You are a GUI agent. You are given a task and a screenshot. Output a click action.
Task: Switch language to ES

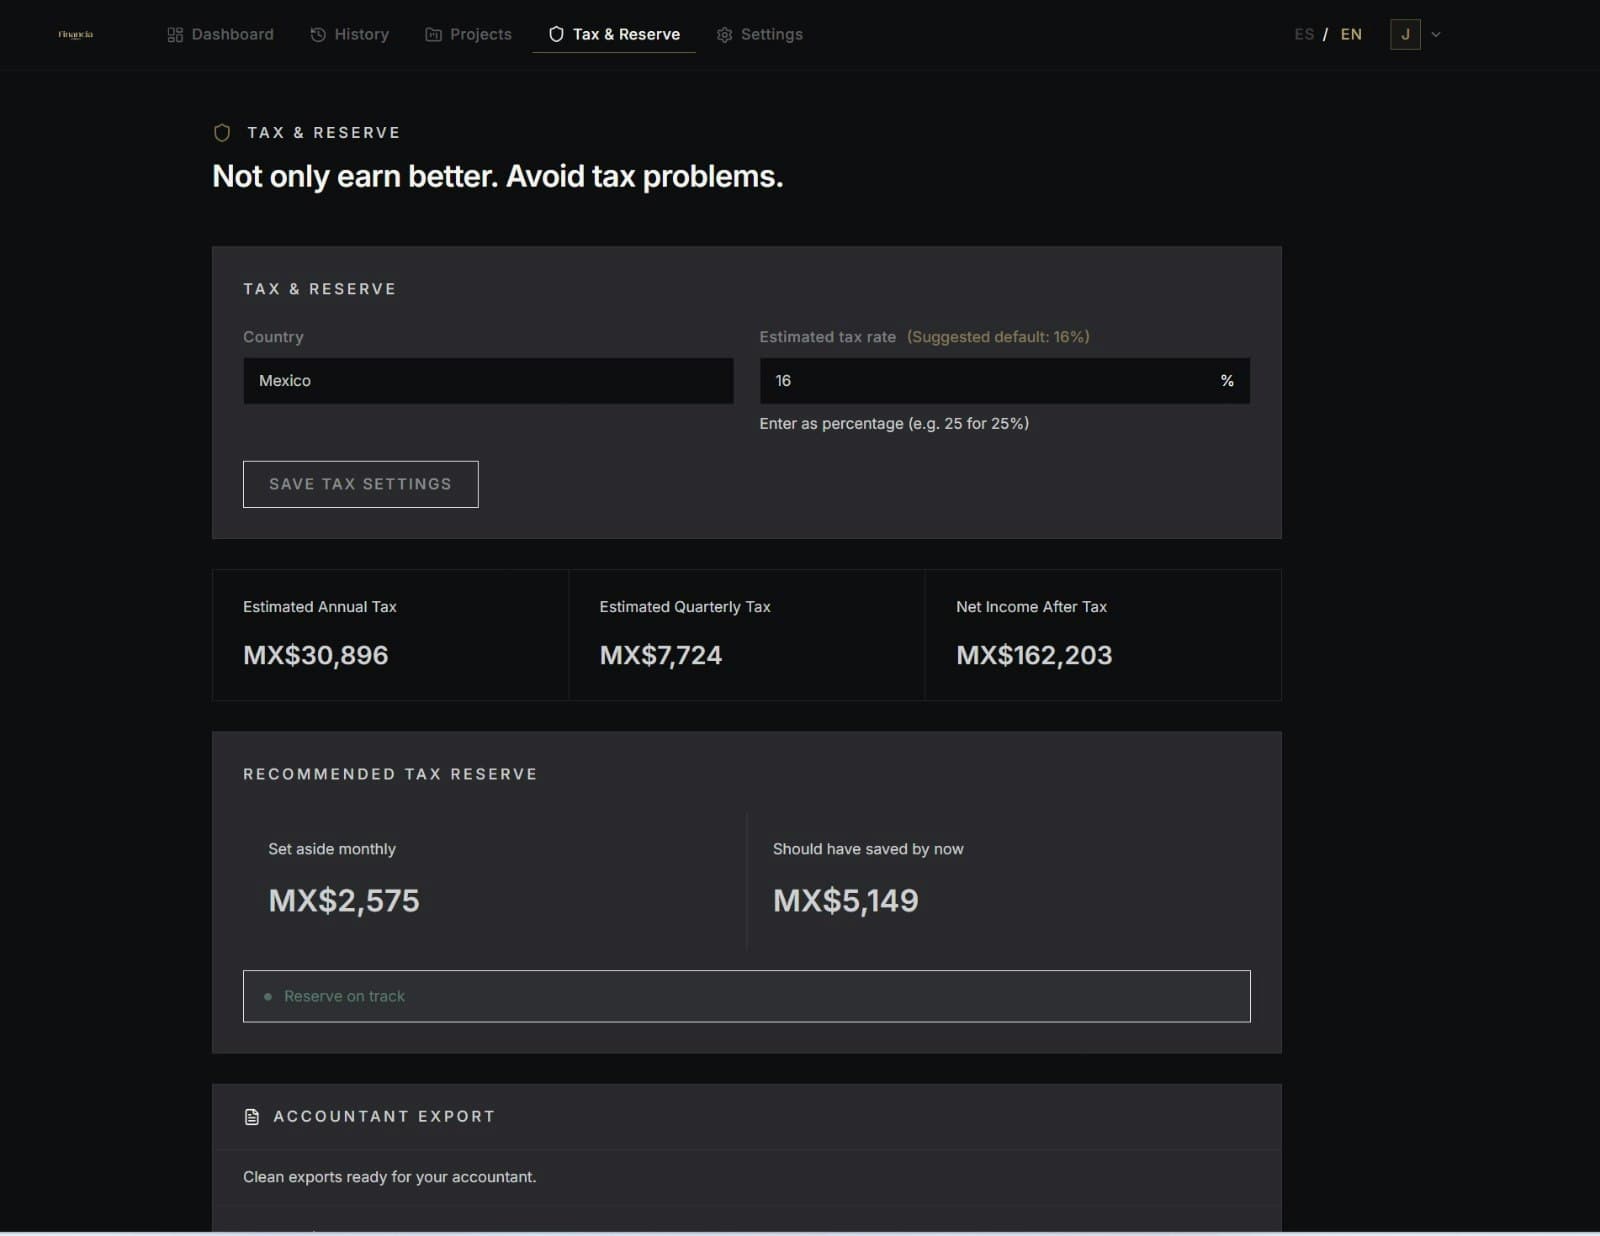[x=1305, y=34]
